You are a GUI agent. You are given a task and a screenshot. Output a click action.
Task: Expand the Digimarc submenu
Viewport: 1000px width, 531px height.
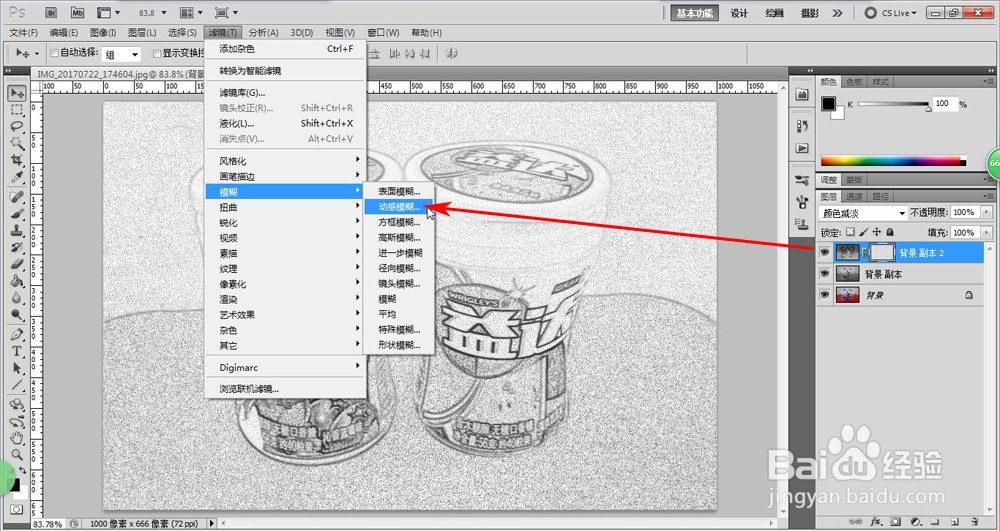(286, 367)
